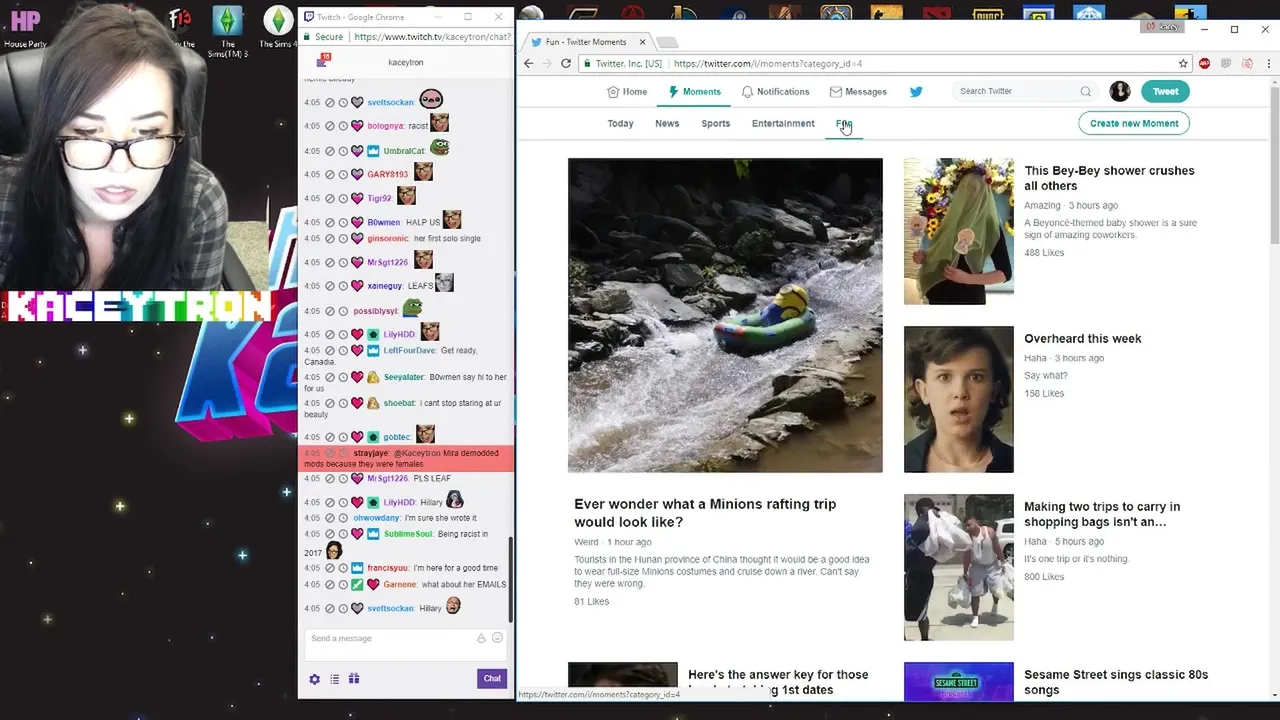Click the gift icon below the chat box
The height and width of the screenshot is (720, 1280).
click(354, 679)
